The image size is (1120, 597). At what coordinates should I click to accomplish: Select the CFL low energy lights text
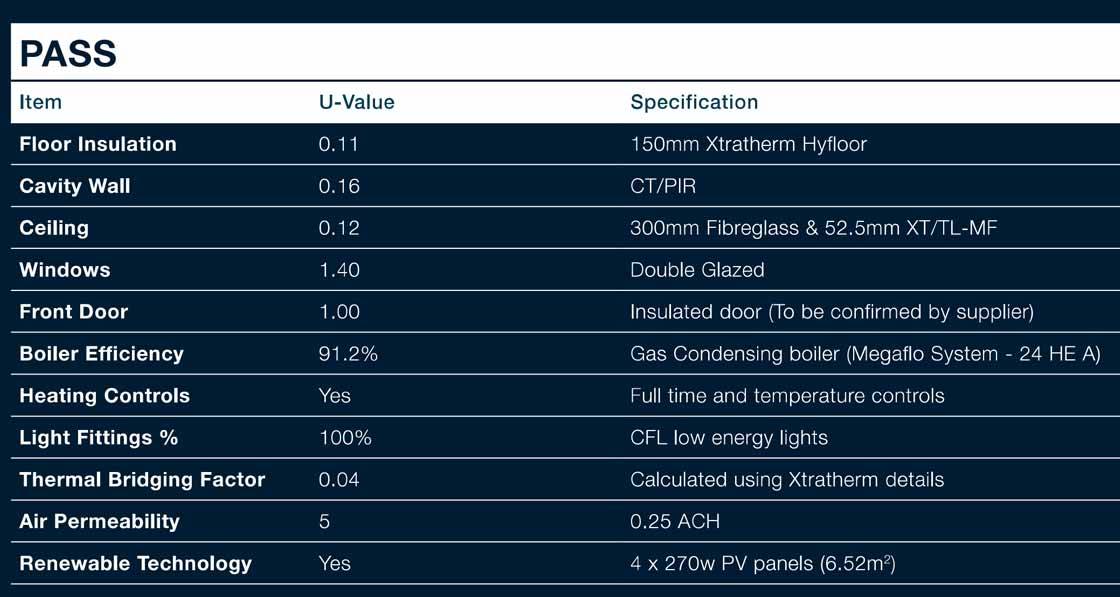click(x=729, y=438)
